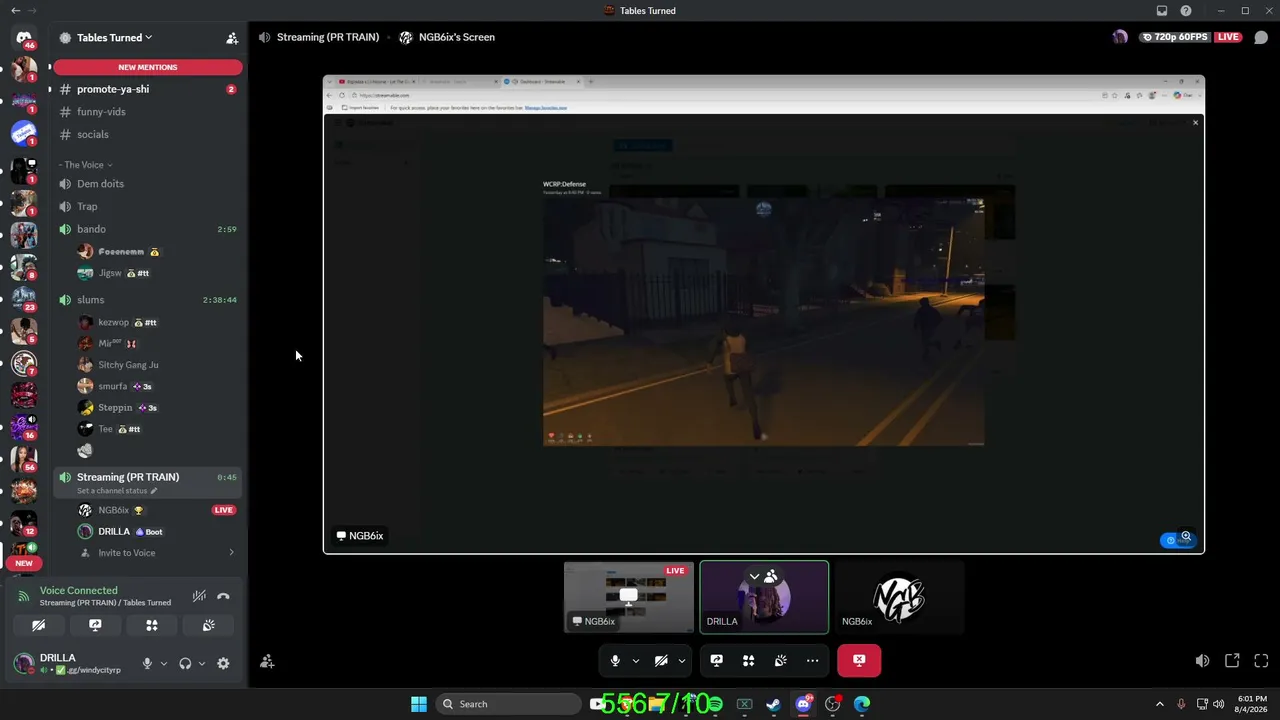This screenshot has height=720, width=1280.
Task: Open the funny-vids text channel
Action: 148,112
